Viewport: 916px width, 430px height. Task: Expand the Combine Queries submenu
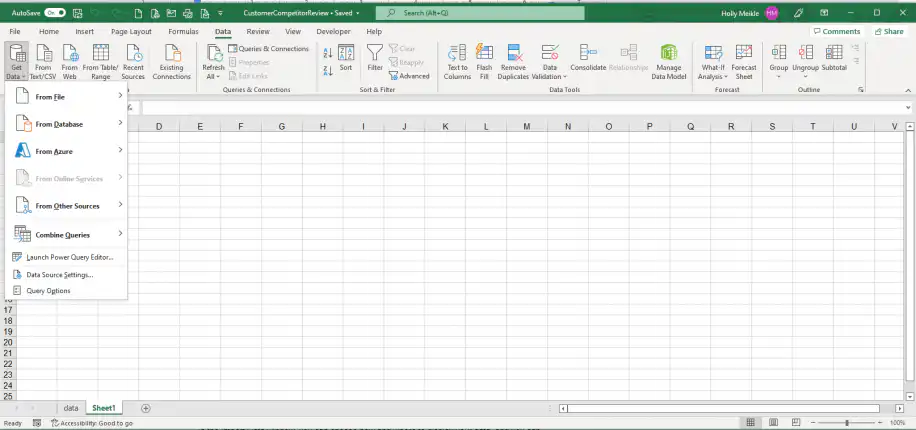[x=66, y=234]
